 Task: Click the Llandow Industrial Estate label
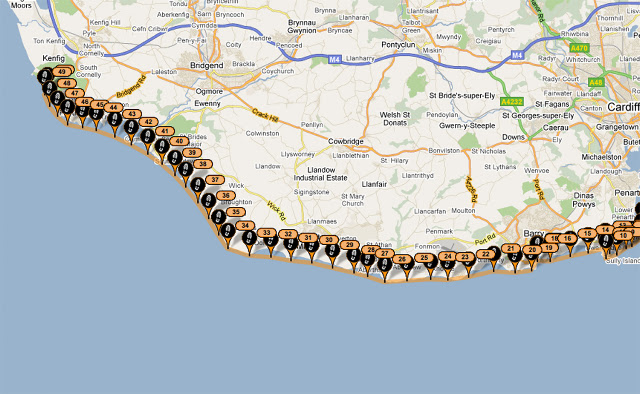pos(321,174)
